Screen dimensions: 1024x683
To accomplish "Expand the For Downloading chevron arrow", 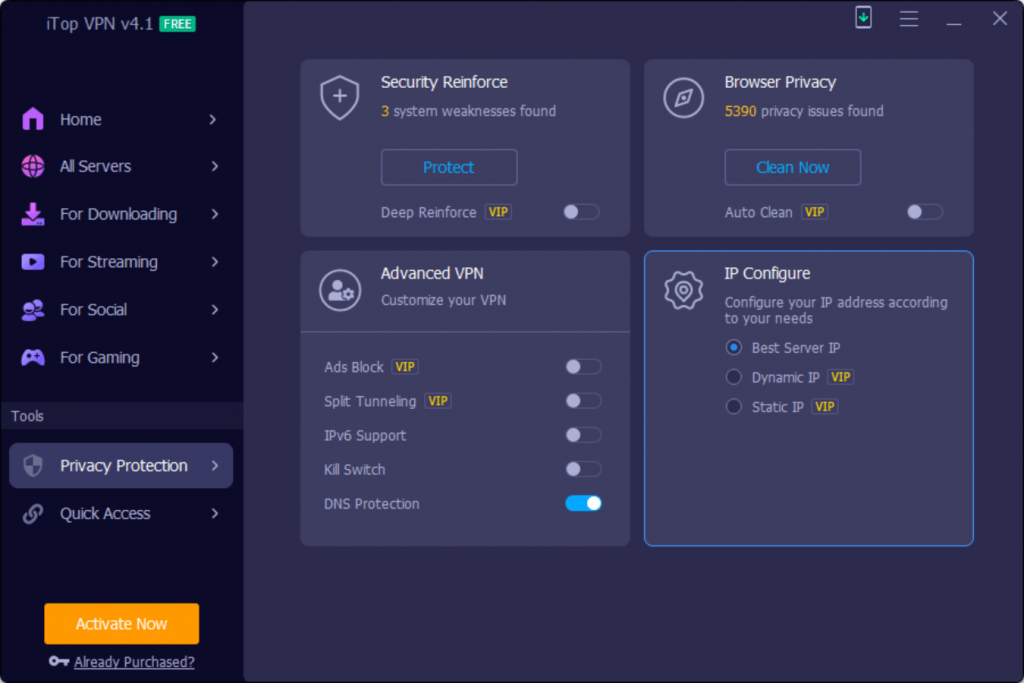I will (x=215, y=214).
